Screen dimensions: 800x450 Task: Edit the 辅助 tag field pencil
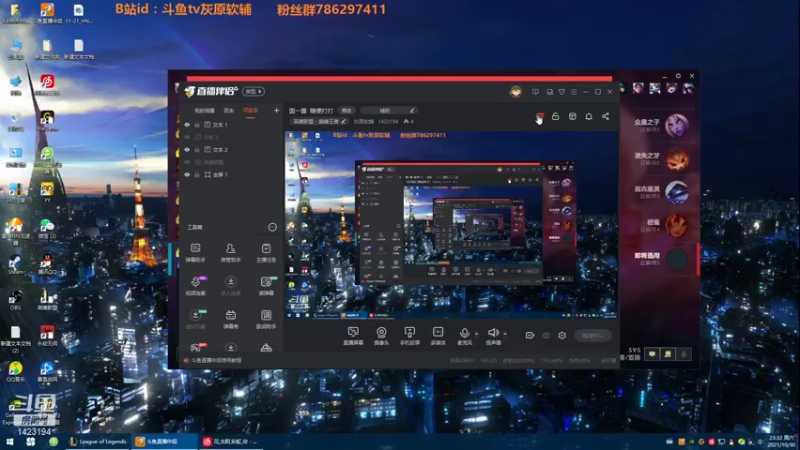click(x=412, y=110)
